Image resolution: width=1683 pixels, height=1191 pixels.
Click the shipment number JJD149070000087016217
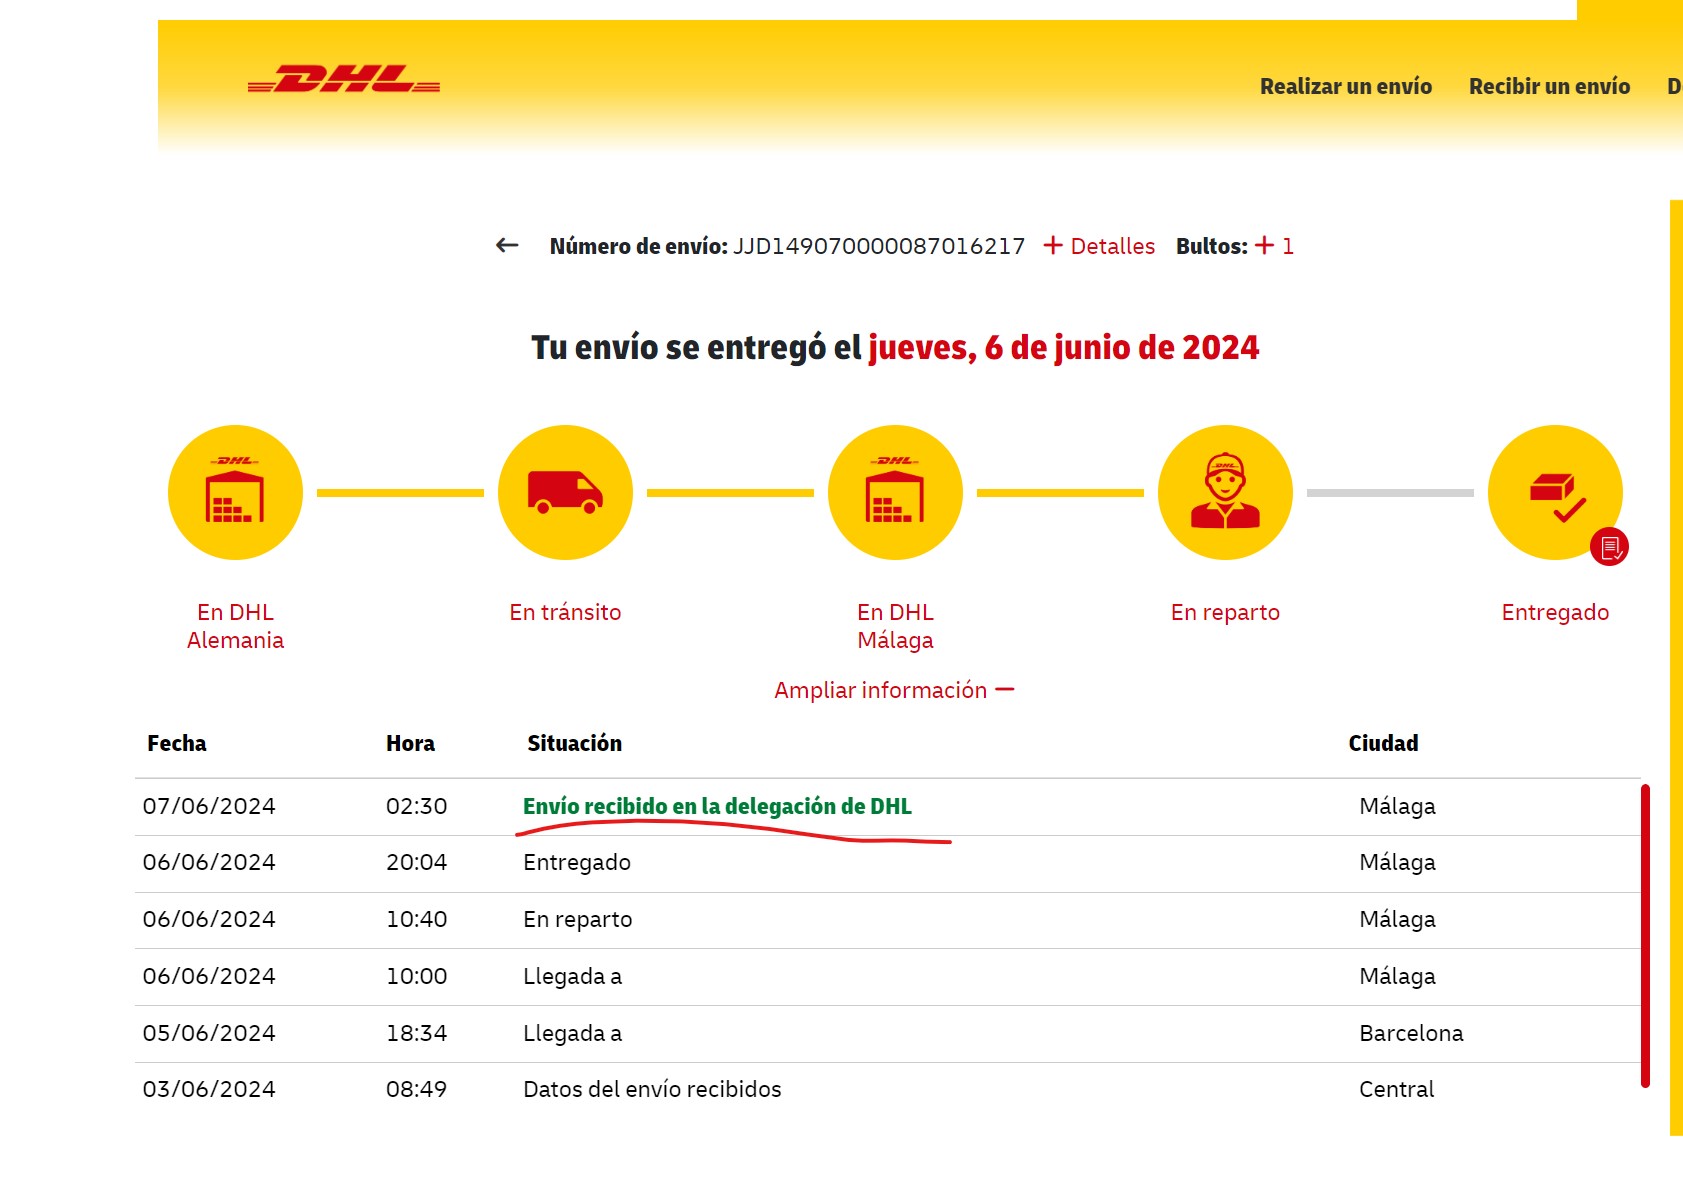[878, 246]
